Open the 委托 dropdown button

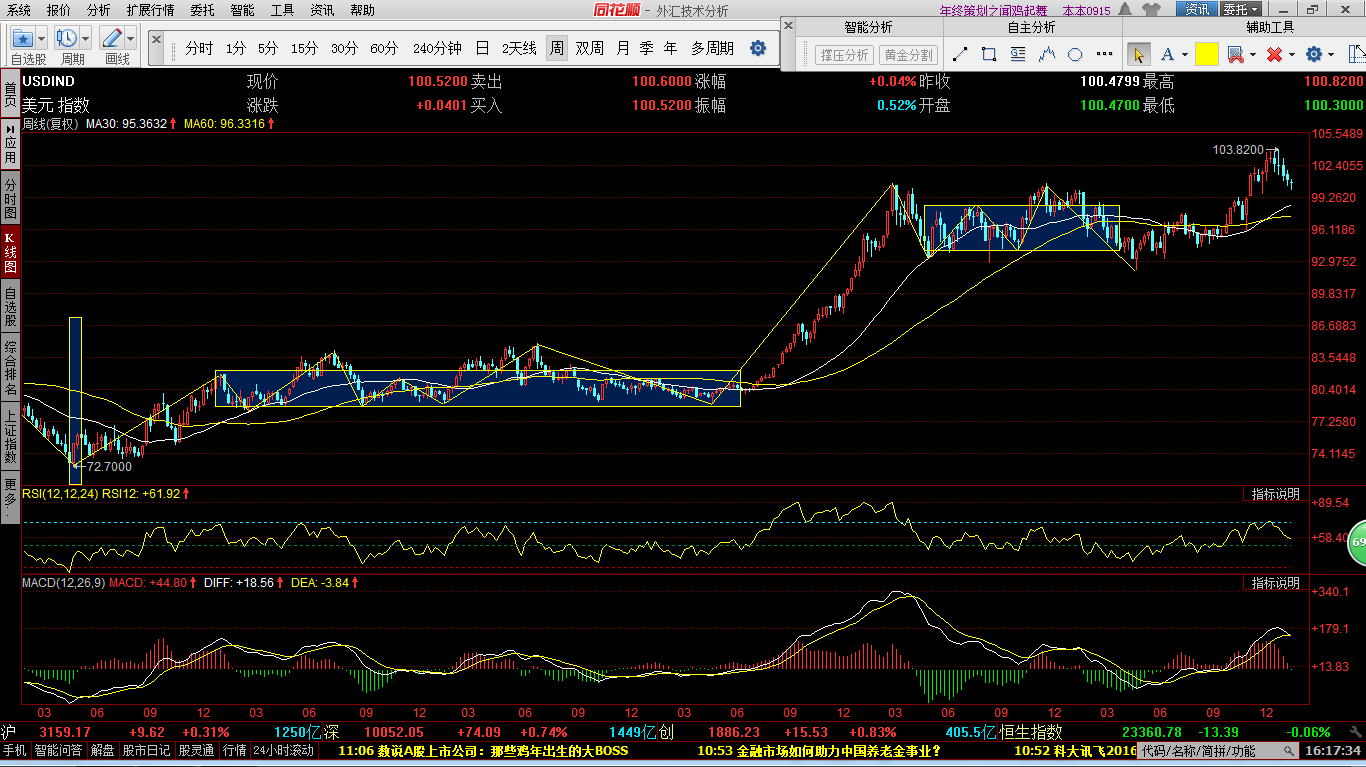click(x=1241, y=9)
